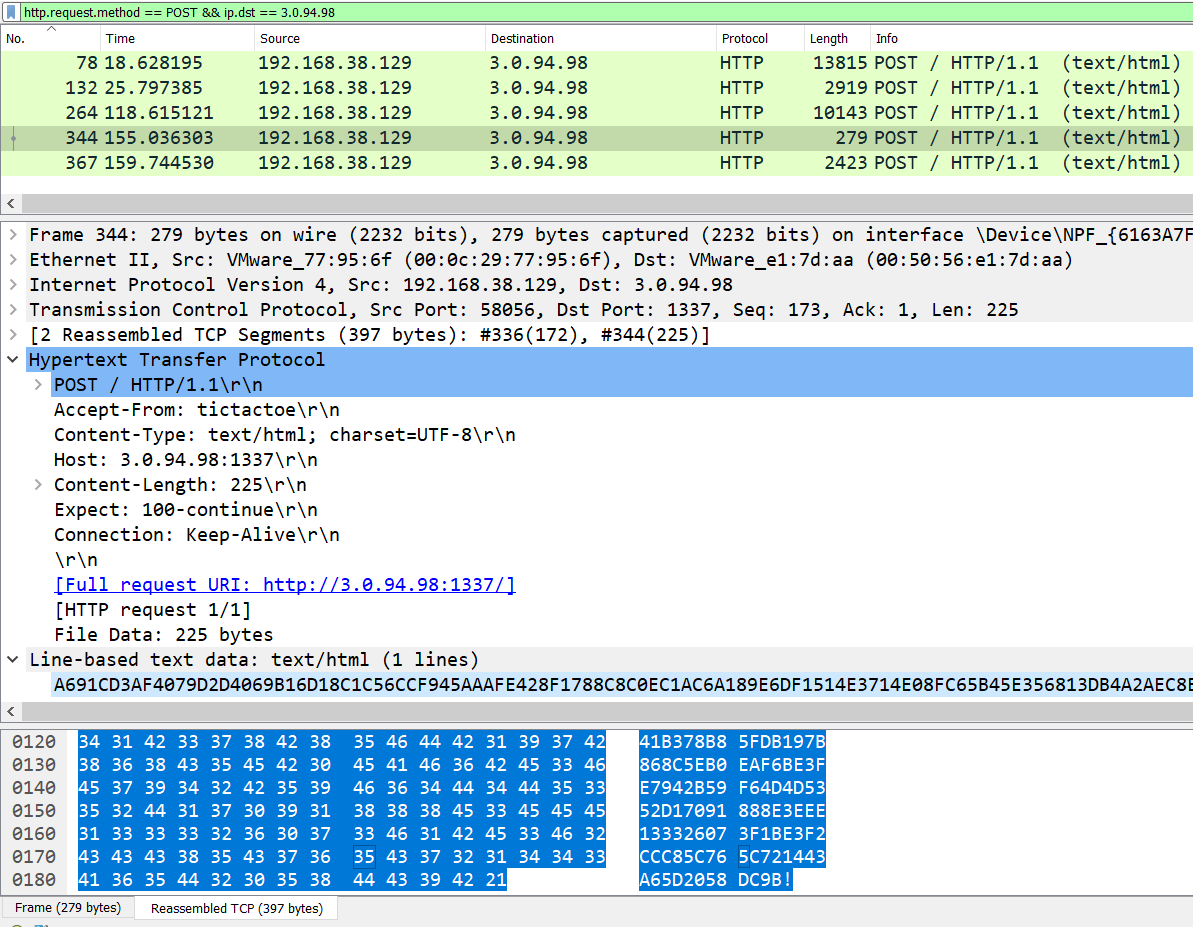Switch to the Reassembled TCP tab
The width and height of the screenshot is (1193, 927).
coord(236,908)
